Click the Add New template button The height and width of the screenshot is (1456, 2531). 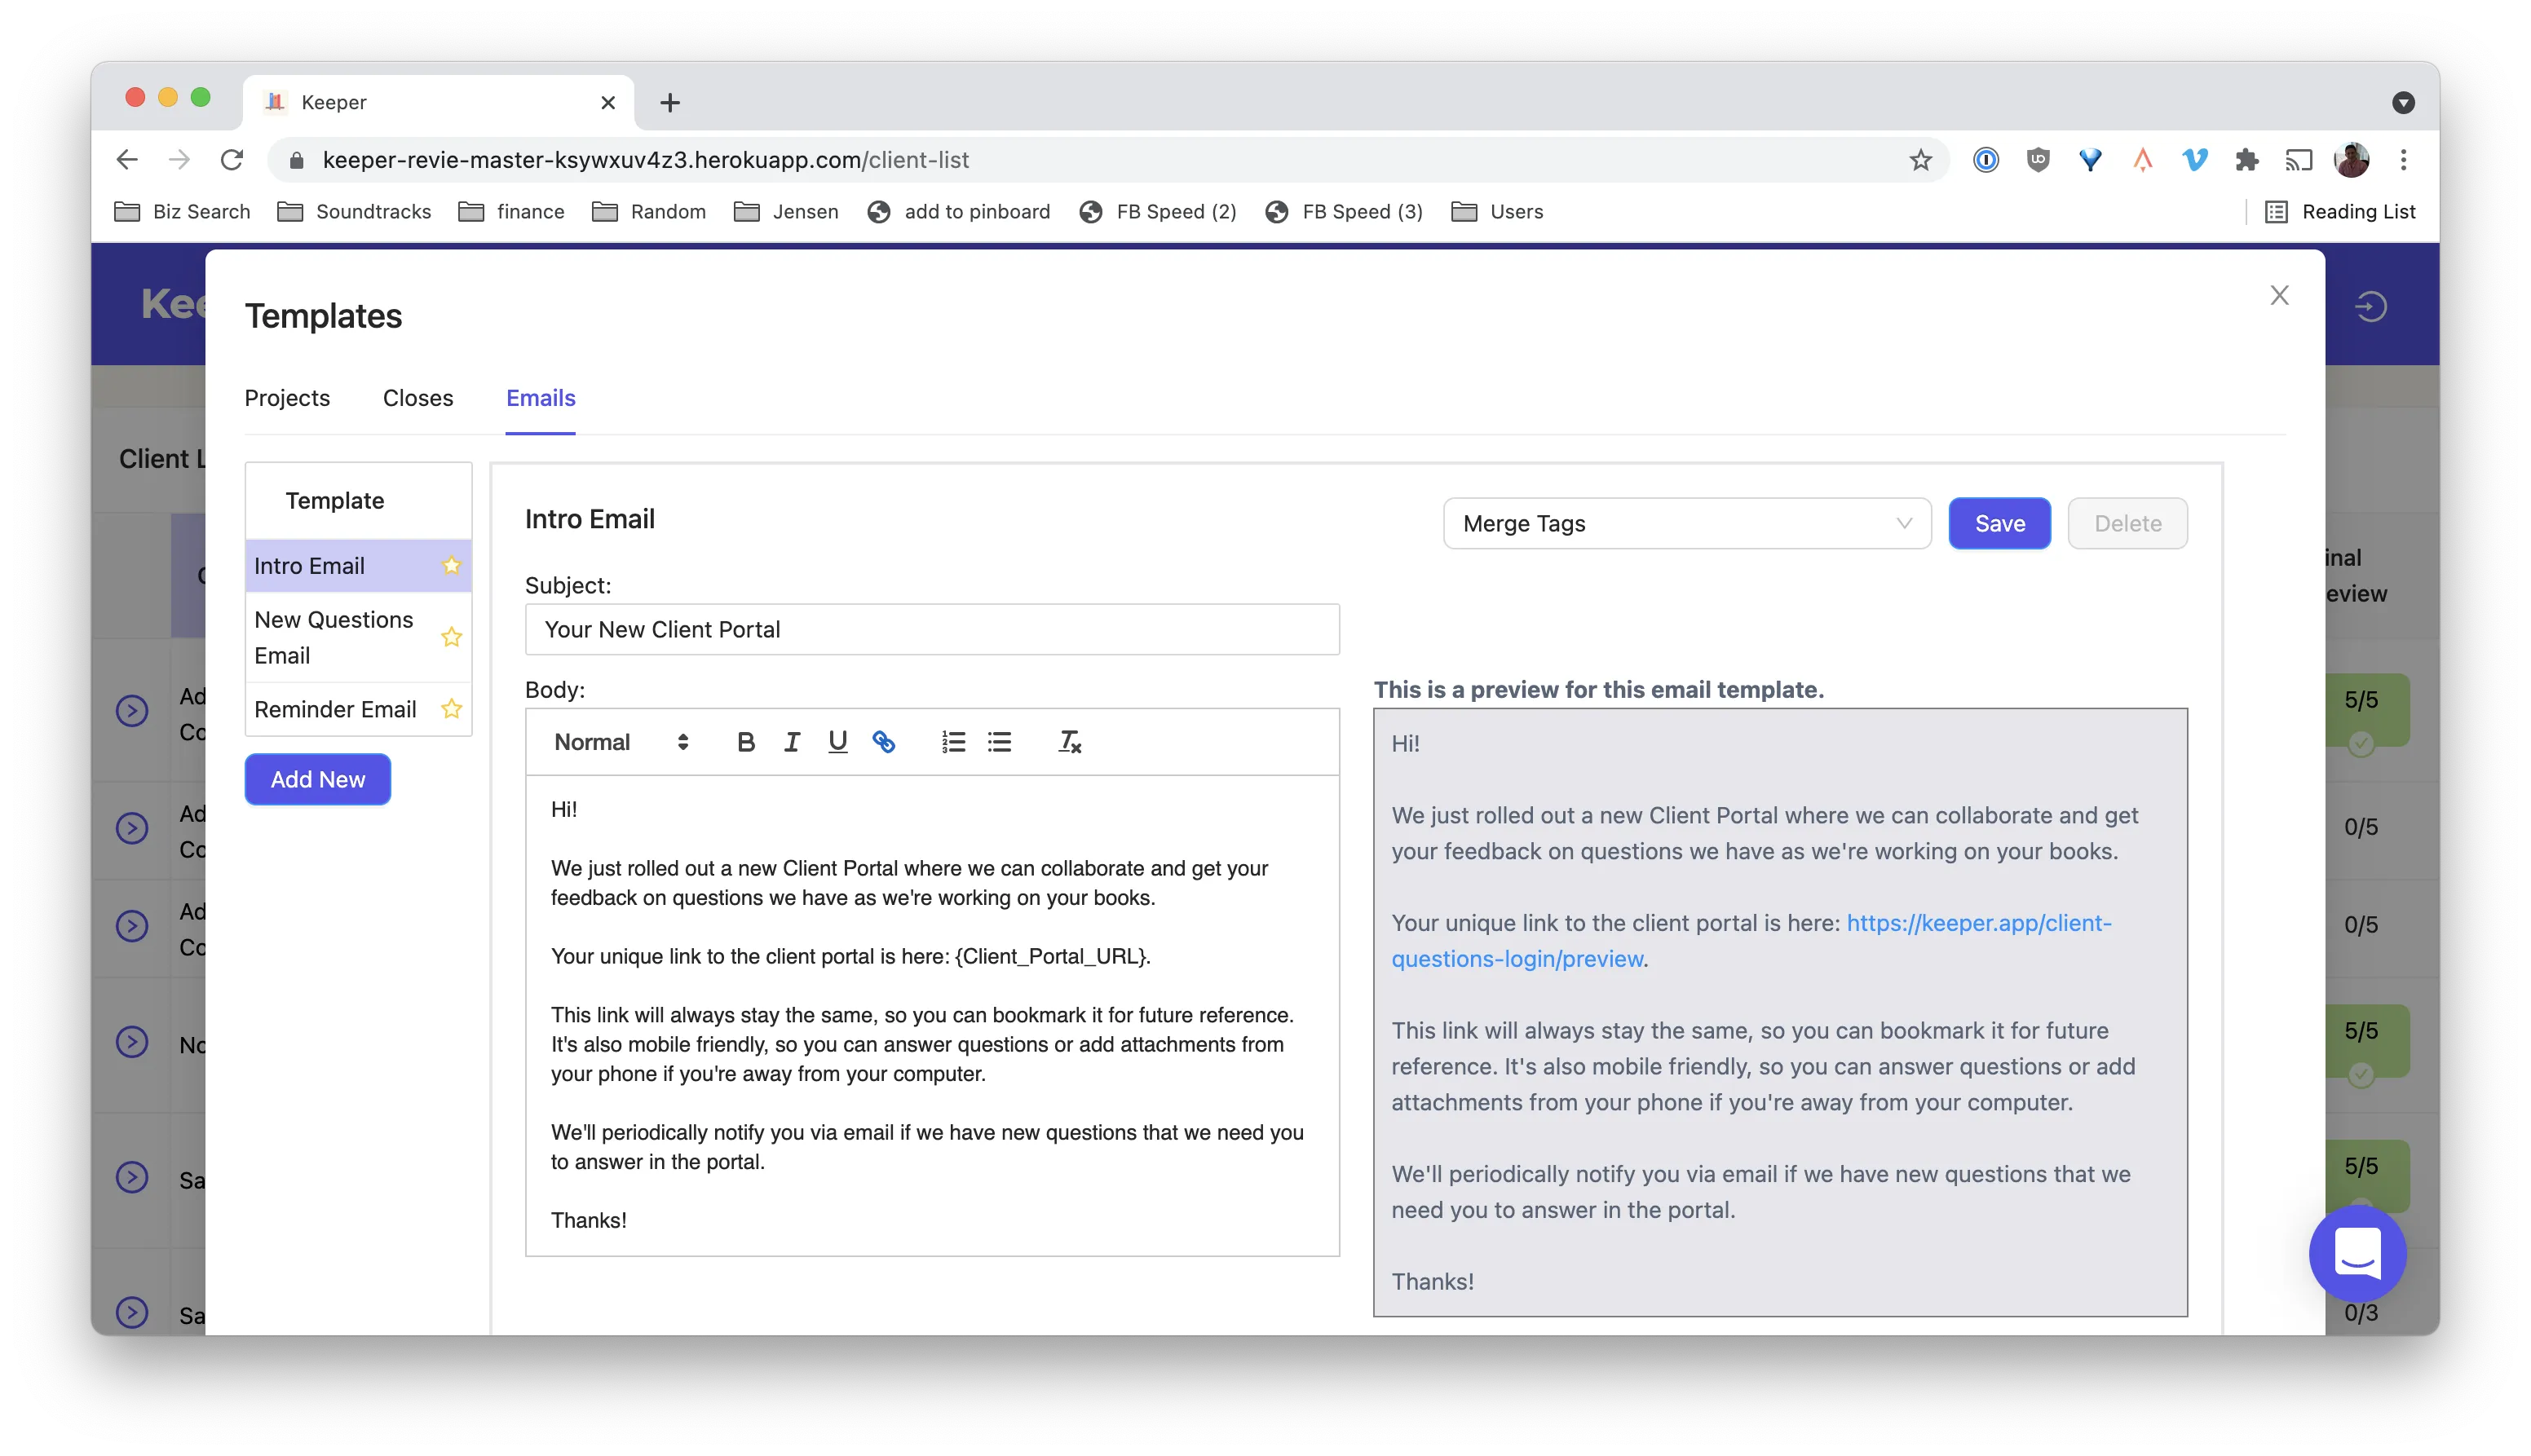pos(318,779)
